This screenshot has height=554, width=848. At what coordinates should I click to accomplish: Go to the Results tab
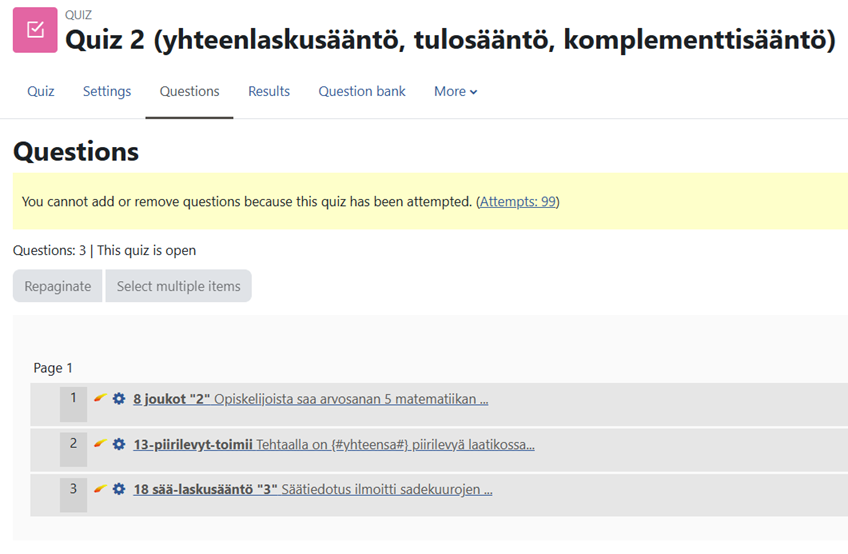click(269, 91)
